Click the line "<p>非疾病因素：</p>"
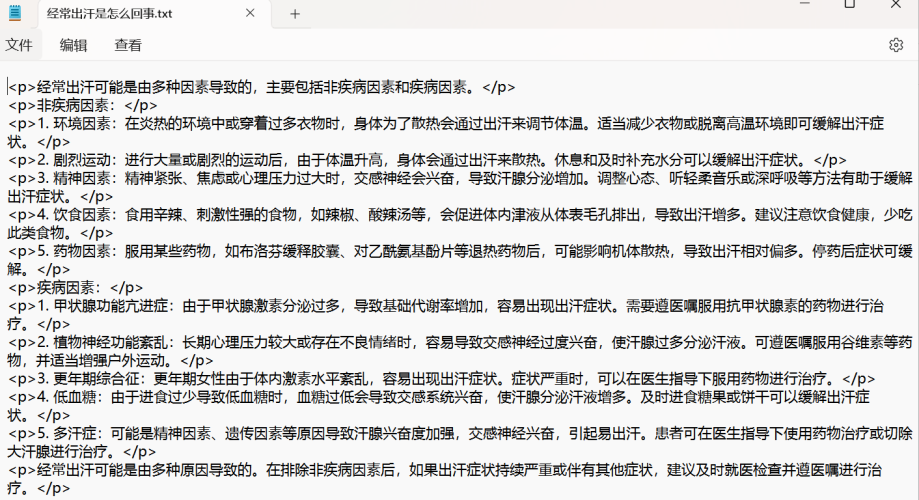 (83, 106)
